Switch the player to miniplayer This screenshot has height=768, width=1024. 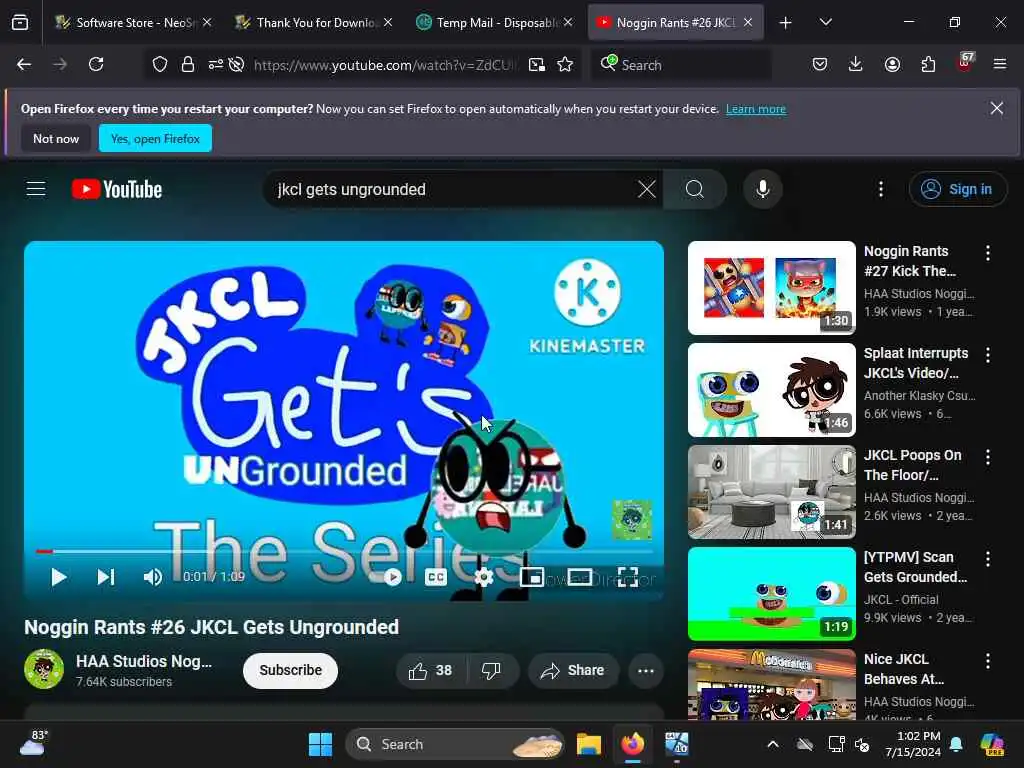532,577
